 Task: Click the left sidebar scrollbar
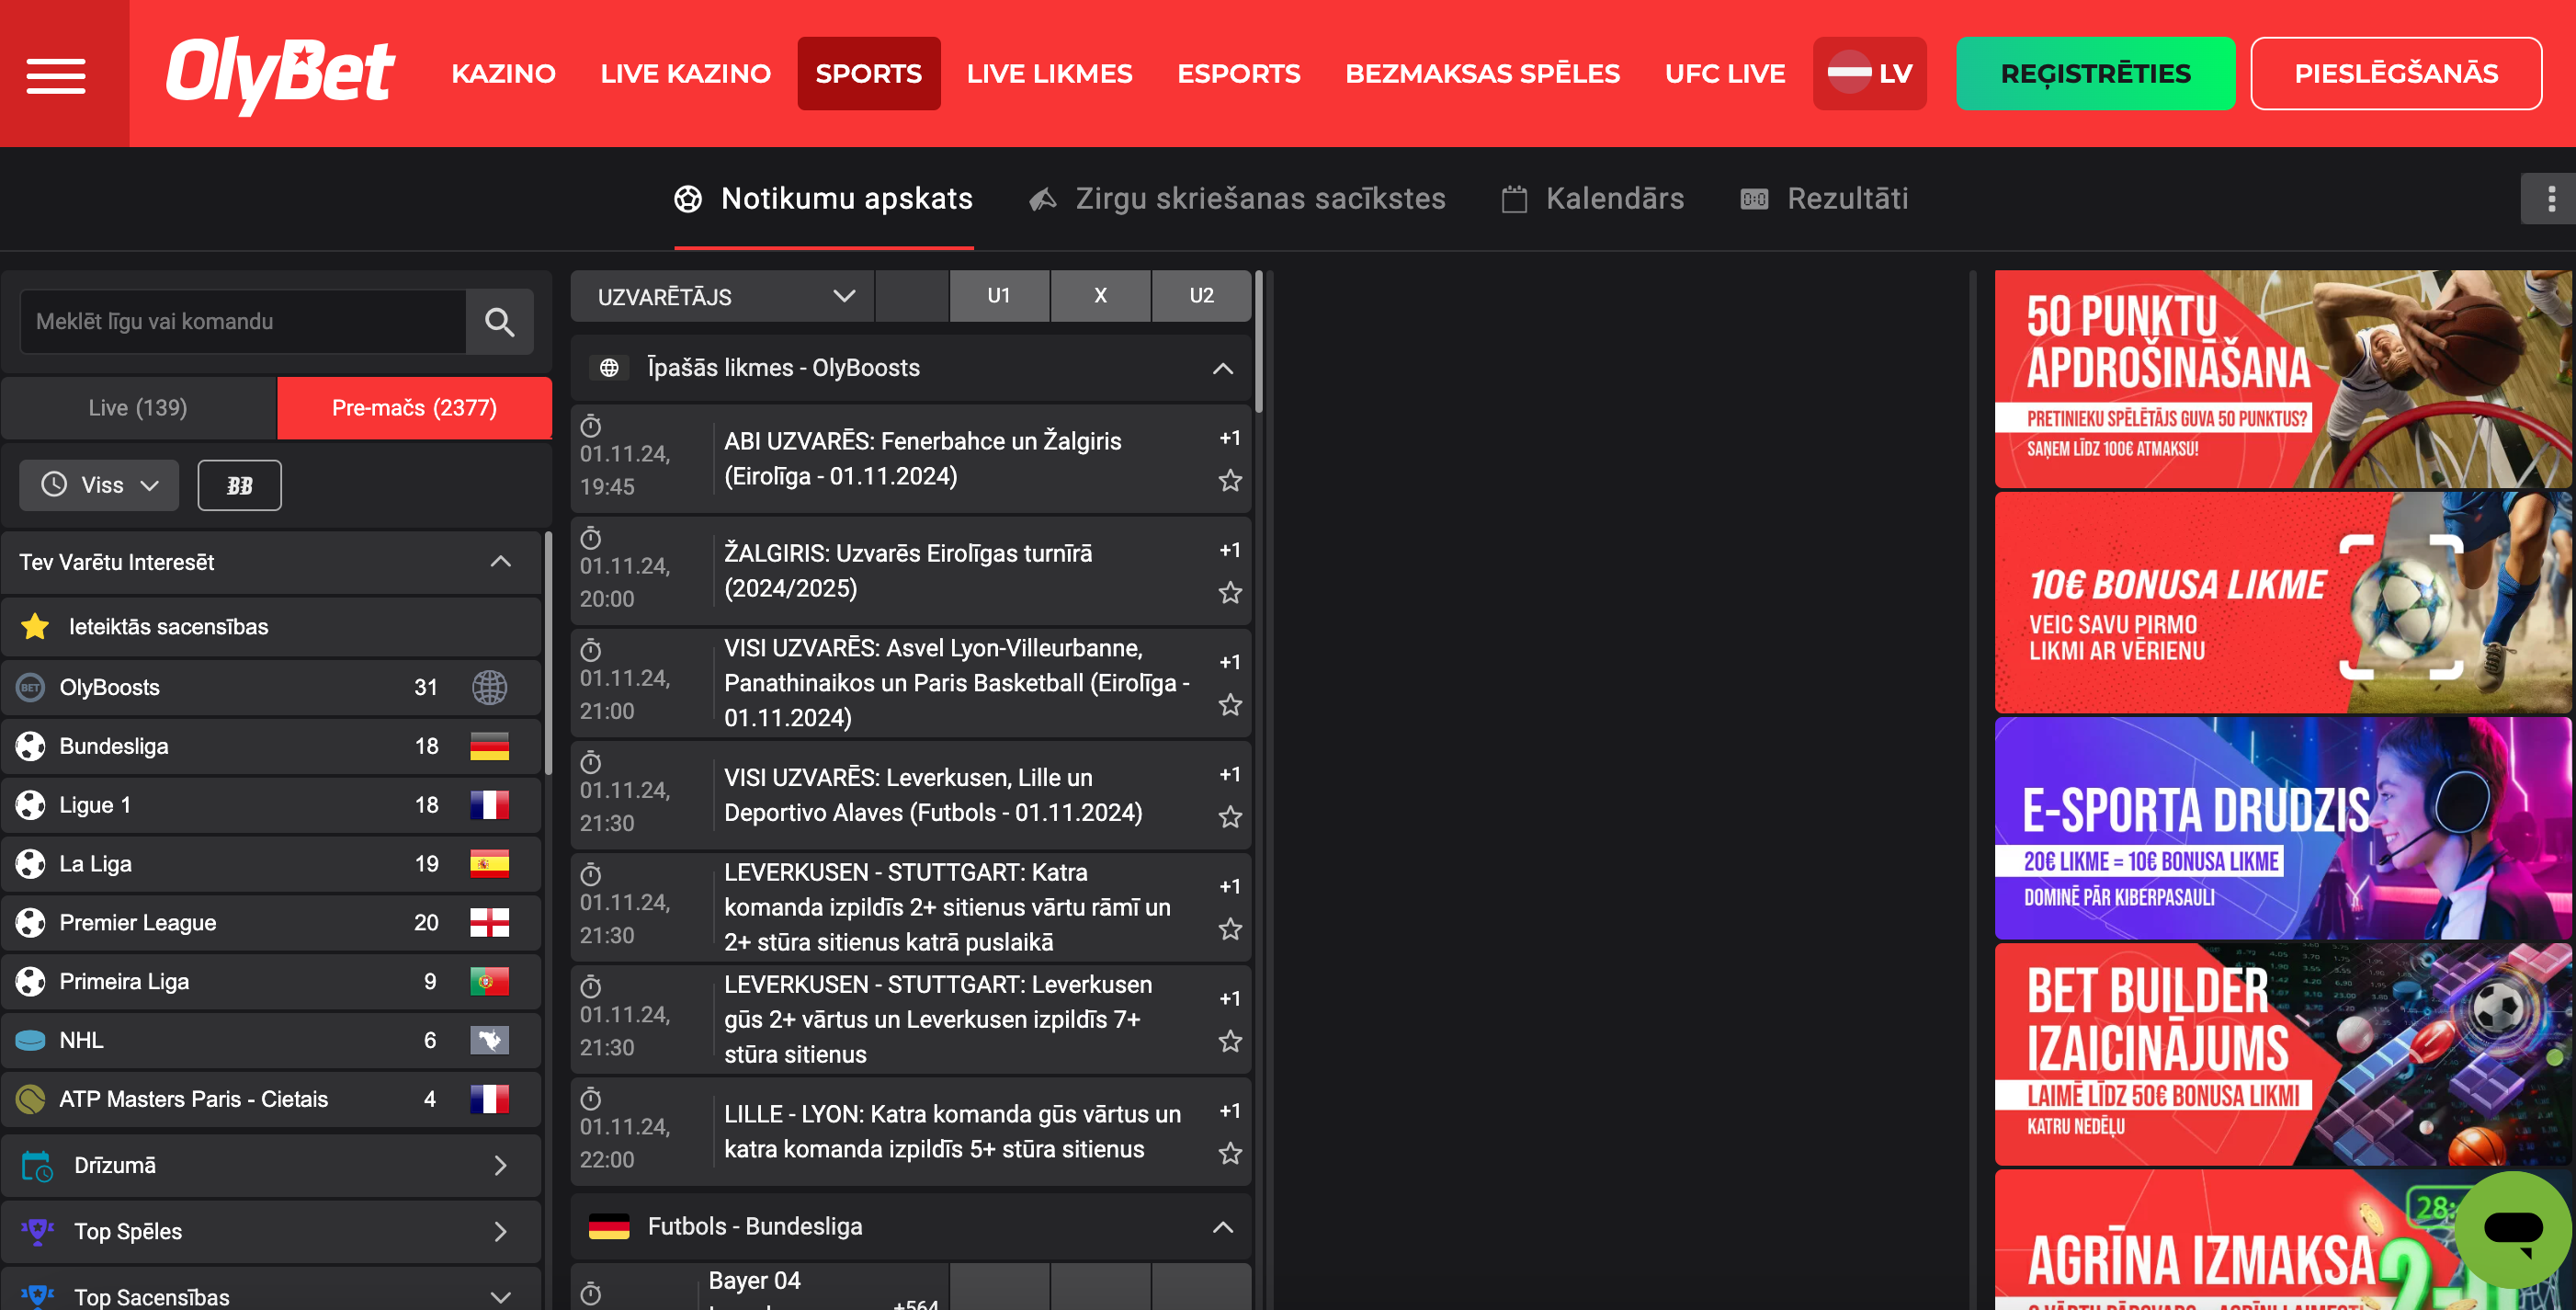point(548,654)
